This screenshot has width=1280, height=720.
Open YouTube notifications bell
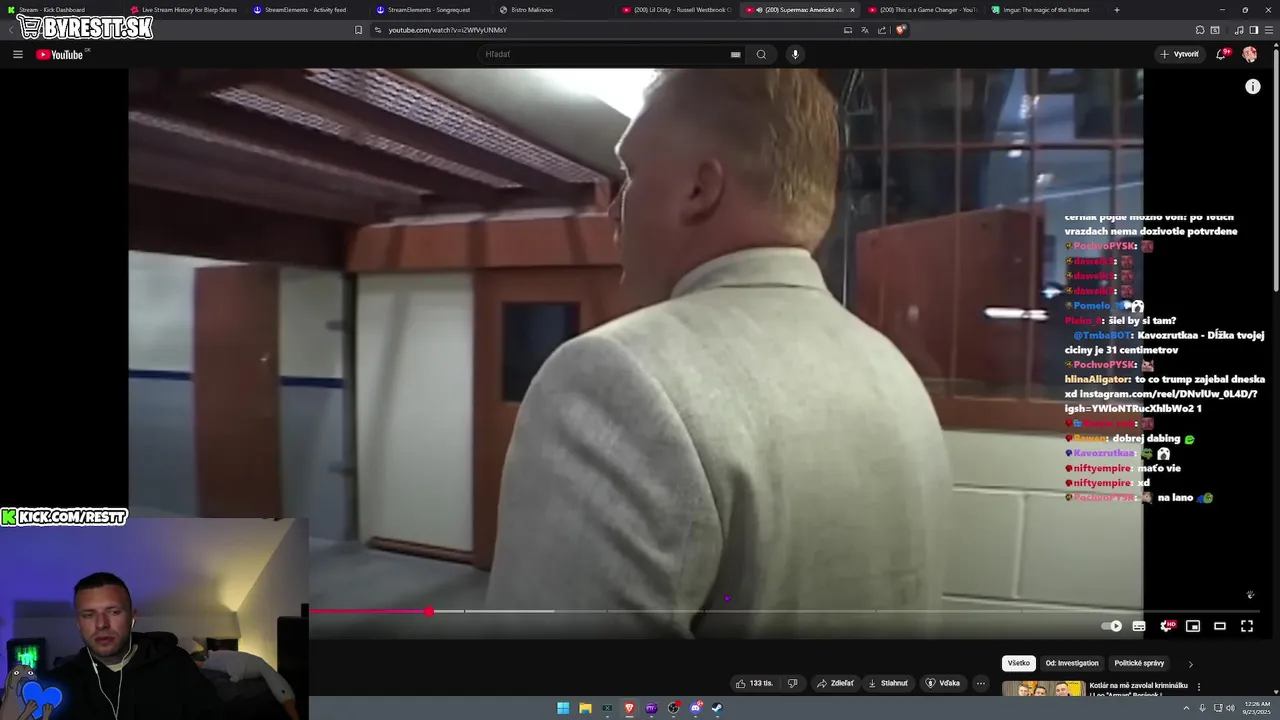tap(1221, 54)
